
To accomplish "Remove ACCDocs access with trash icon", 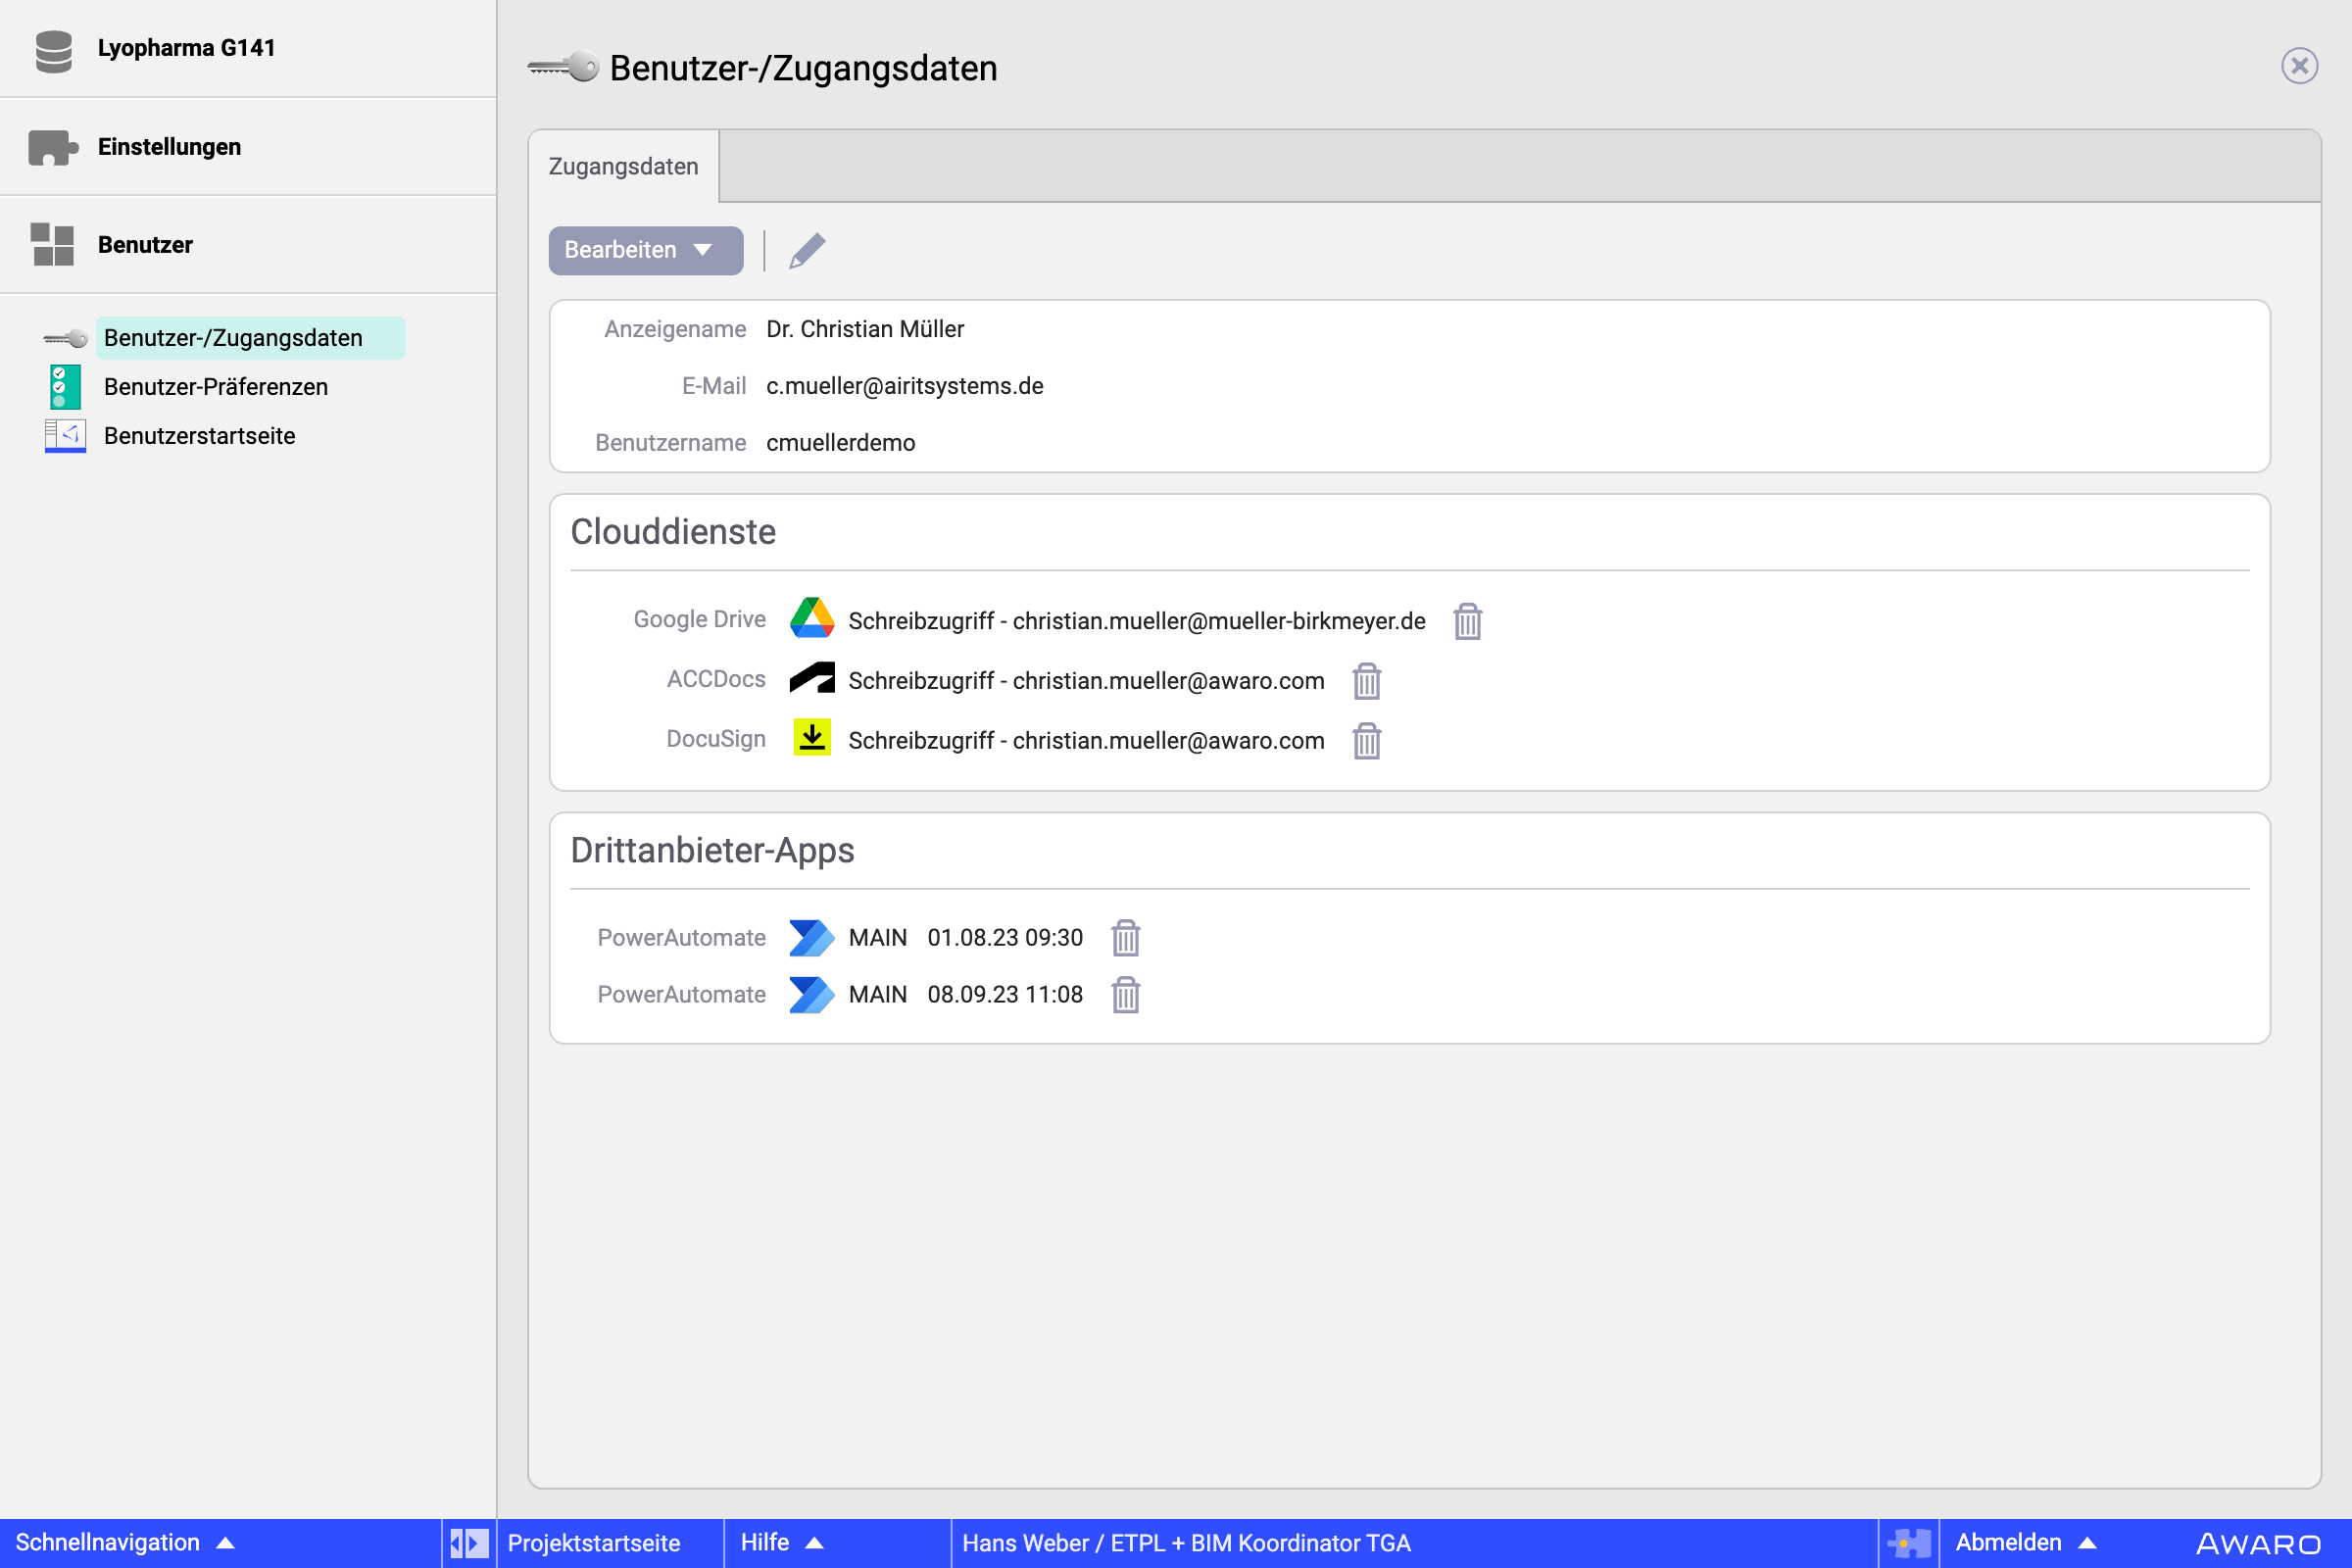I will 1366,681.
